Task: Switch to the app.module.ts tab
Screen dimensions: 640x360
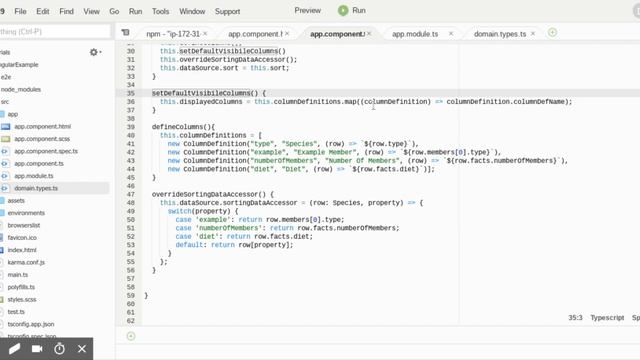Action: [415, 34]
